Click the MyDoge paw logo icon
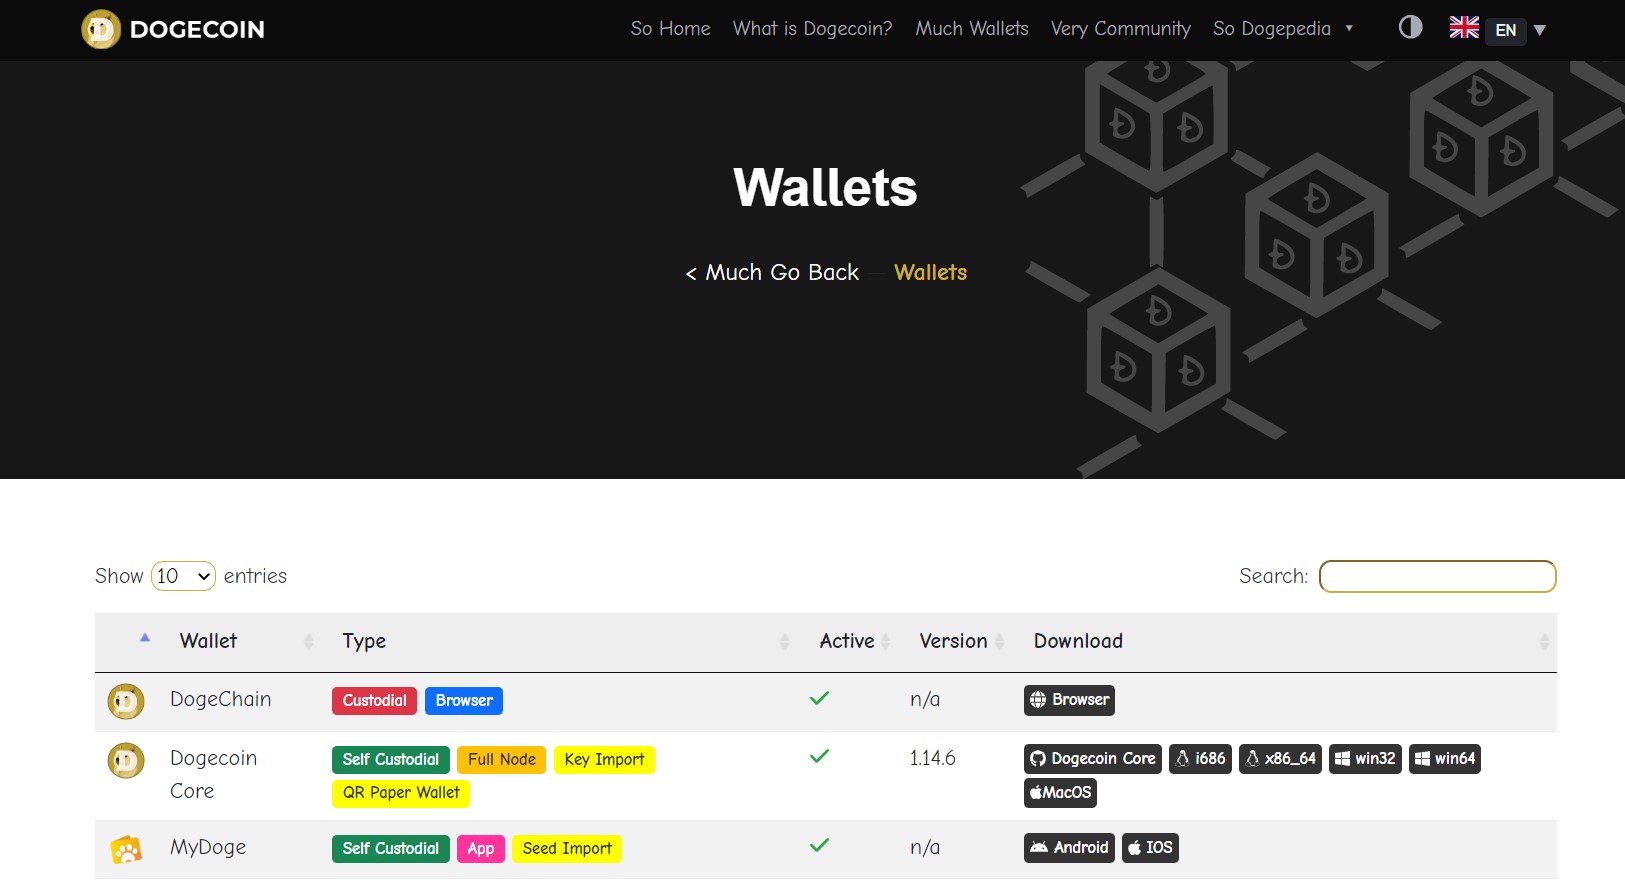1625x882 pixels. click(x=126, y=850)
